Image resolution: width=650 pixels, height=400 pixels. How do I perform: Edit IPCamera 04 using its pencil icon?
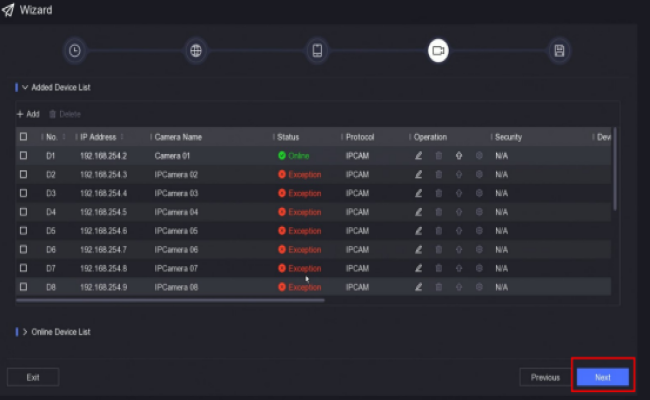[419, 212]
